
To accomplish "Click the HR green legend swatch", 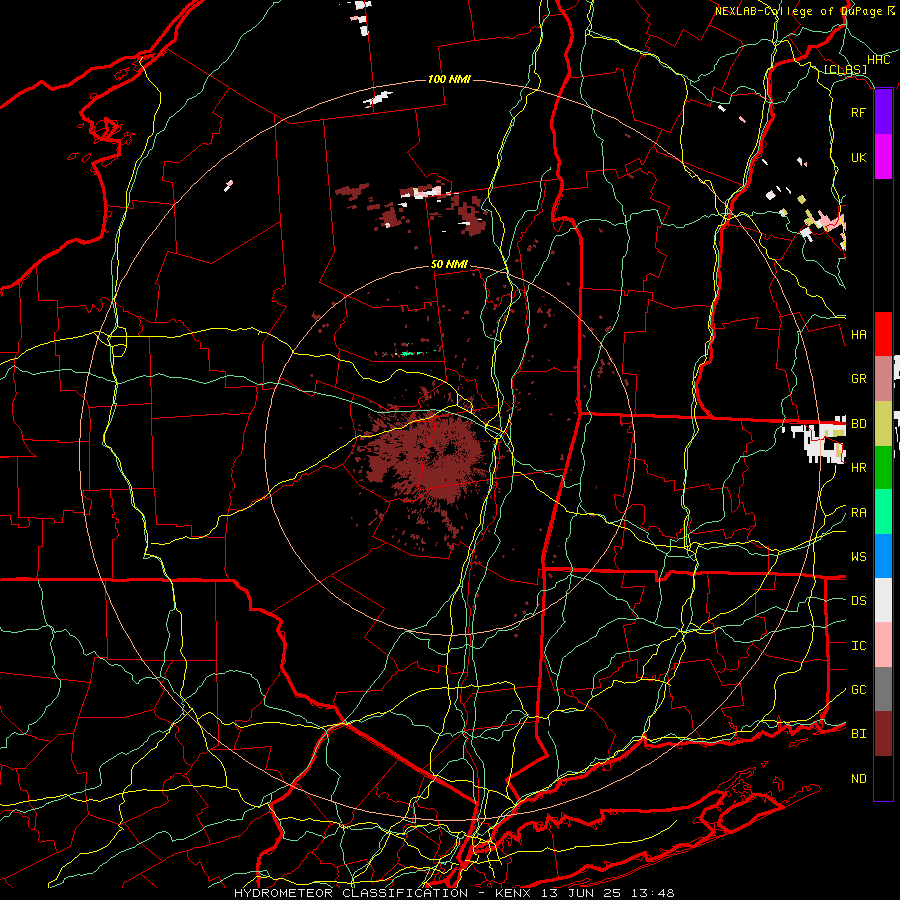I will click(x=883, y=467).
